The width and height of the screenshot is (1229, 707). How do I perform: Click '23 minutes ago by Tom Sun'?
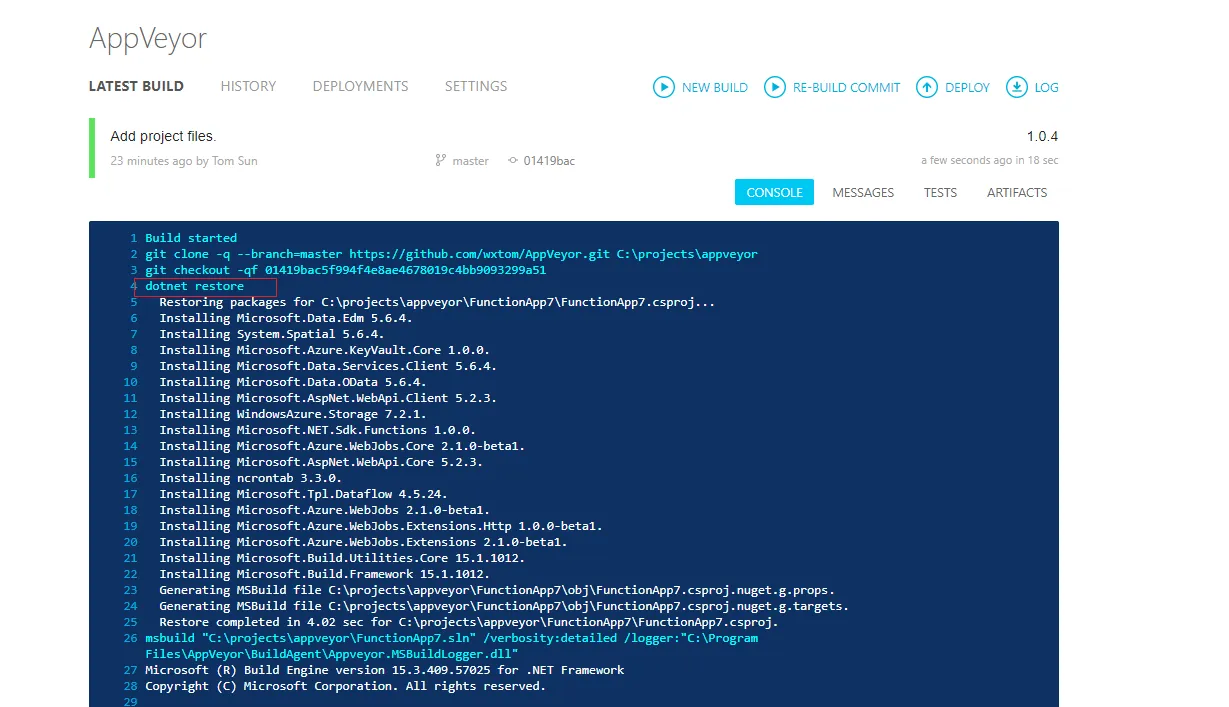tap(183, 160)
